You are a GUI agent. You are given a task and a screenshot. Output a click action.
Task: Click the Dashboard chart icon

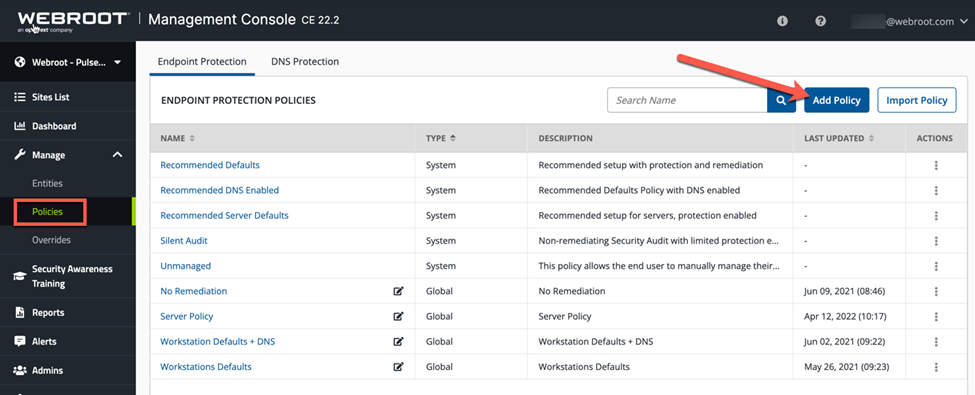point(19,126)
